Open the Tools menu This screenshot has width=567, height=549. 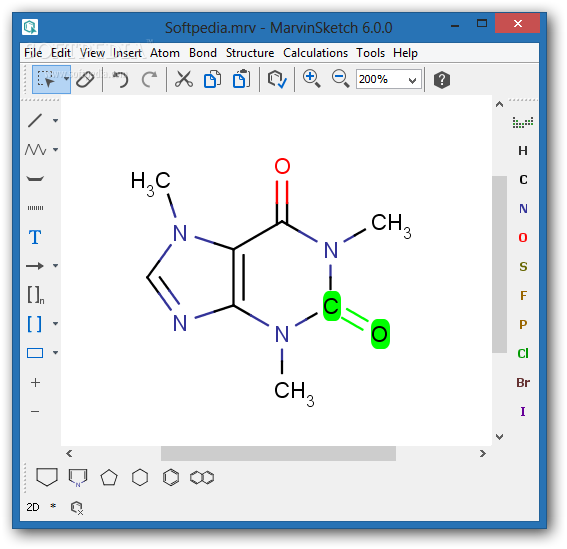370,53
